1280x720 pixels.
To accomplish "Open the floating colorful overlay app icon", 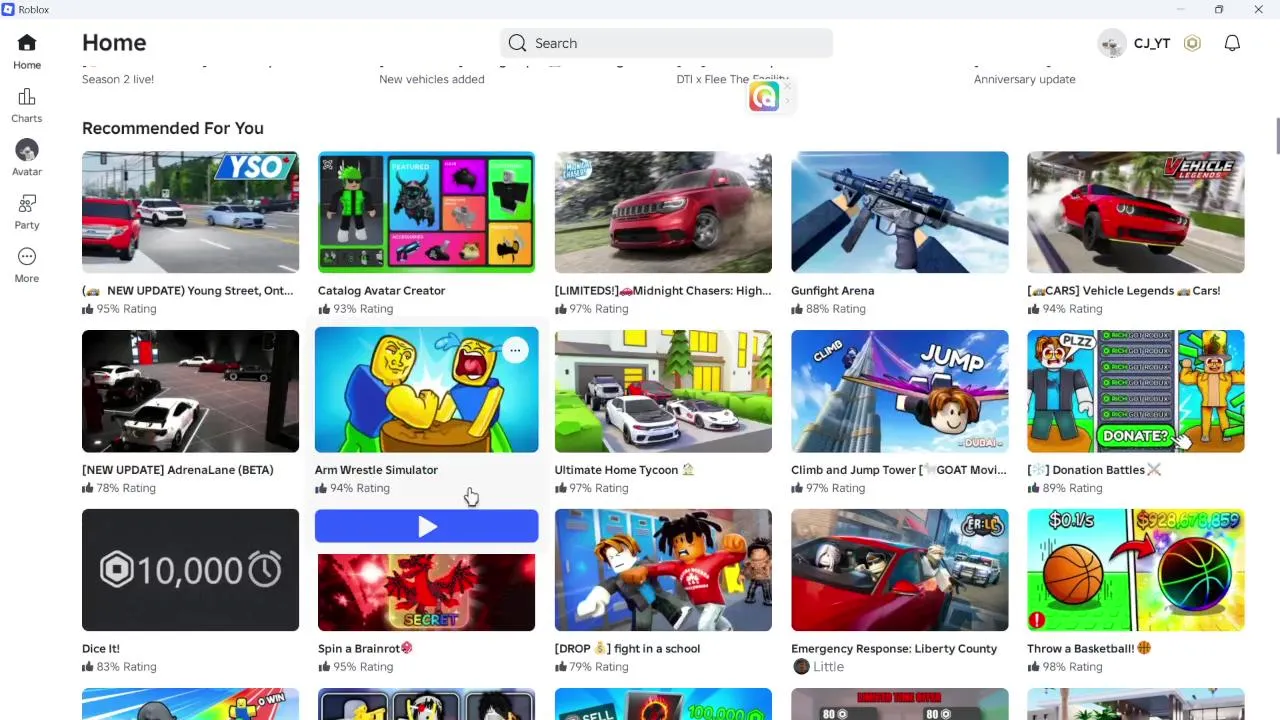I will point(764,96).
